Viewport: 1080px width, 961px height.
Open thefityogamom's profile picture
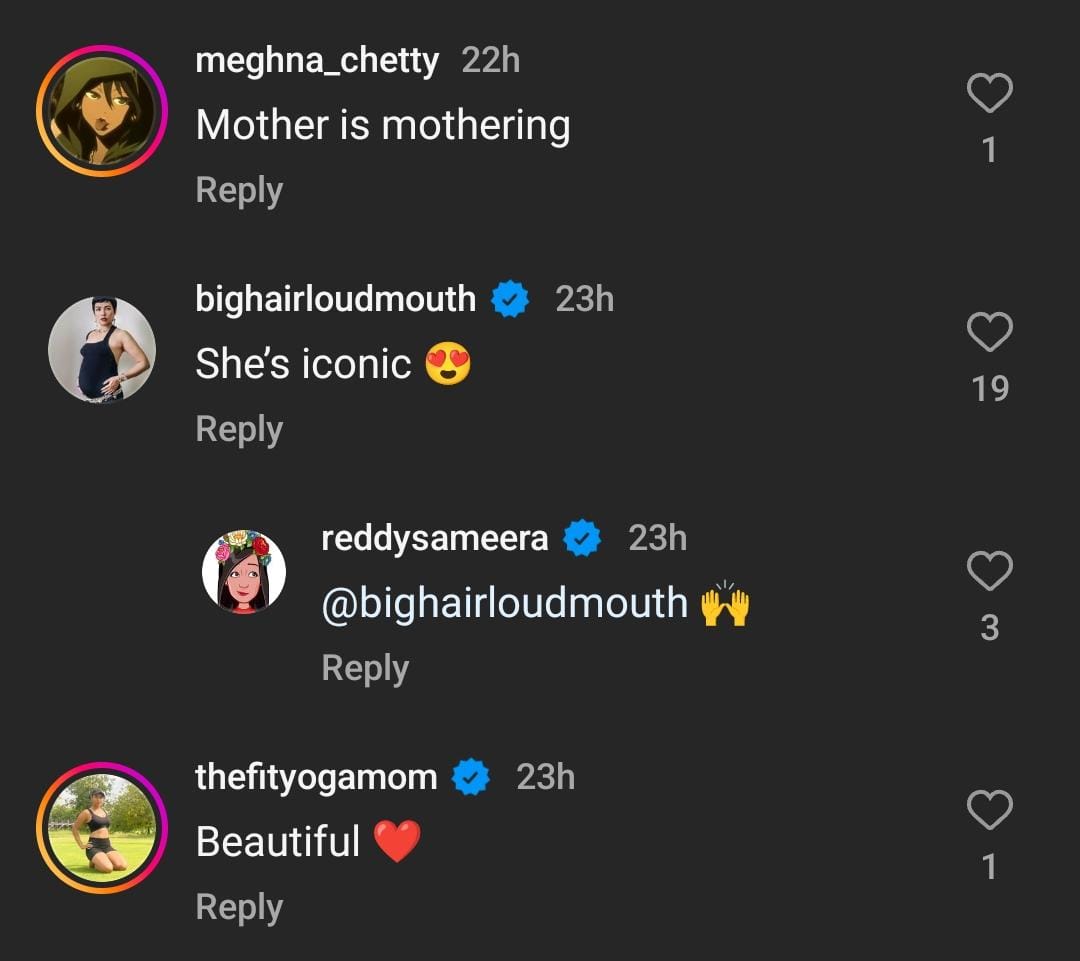coord(101,828)
